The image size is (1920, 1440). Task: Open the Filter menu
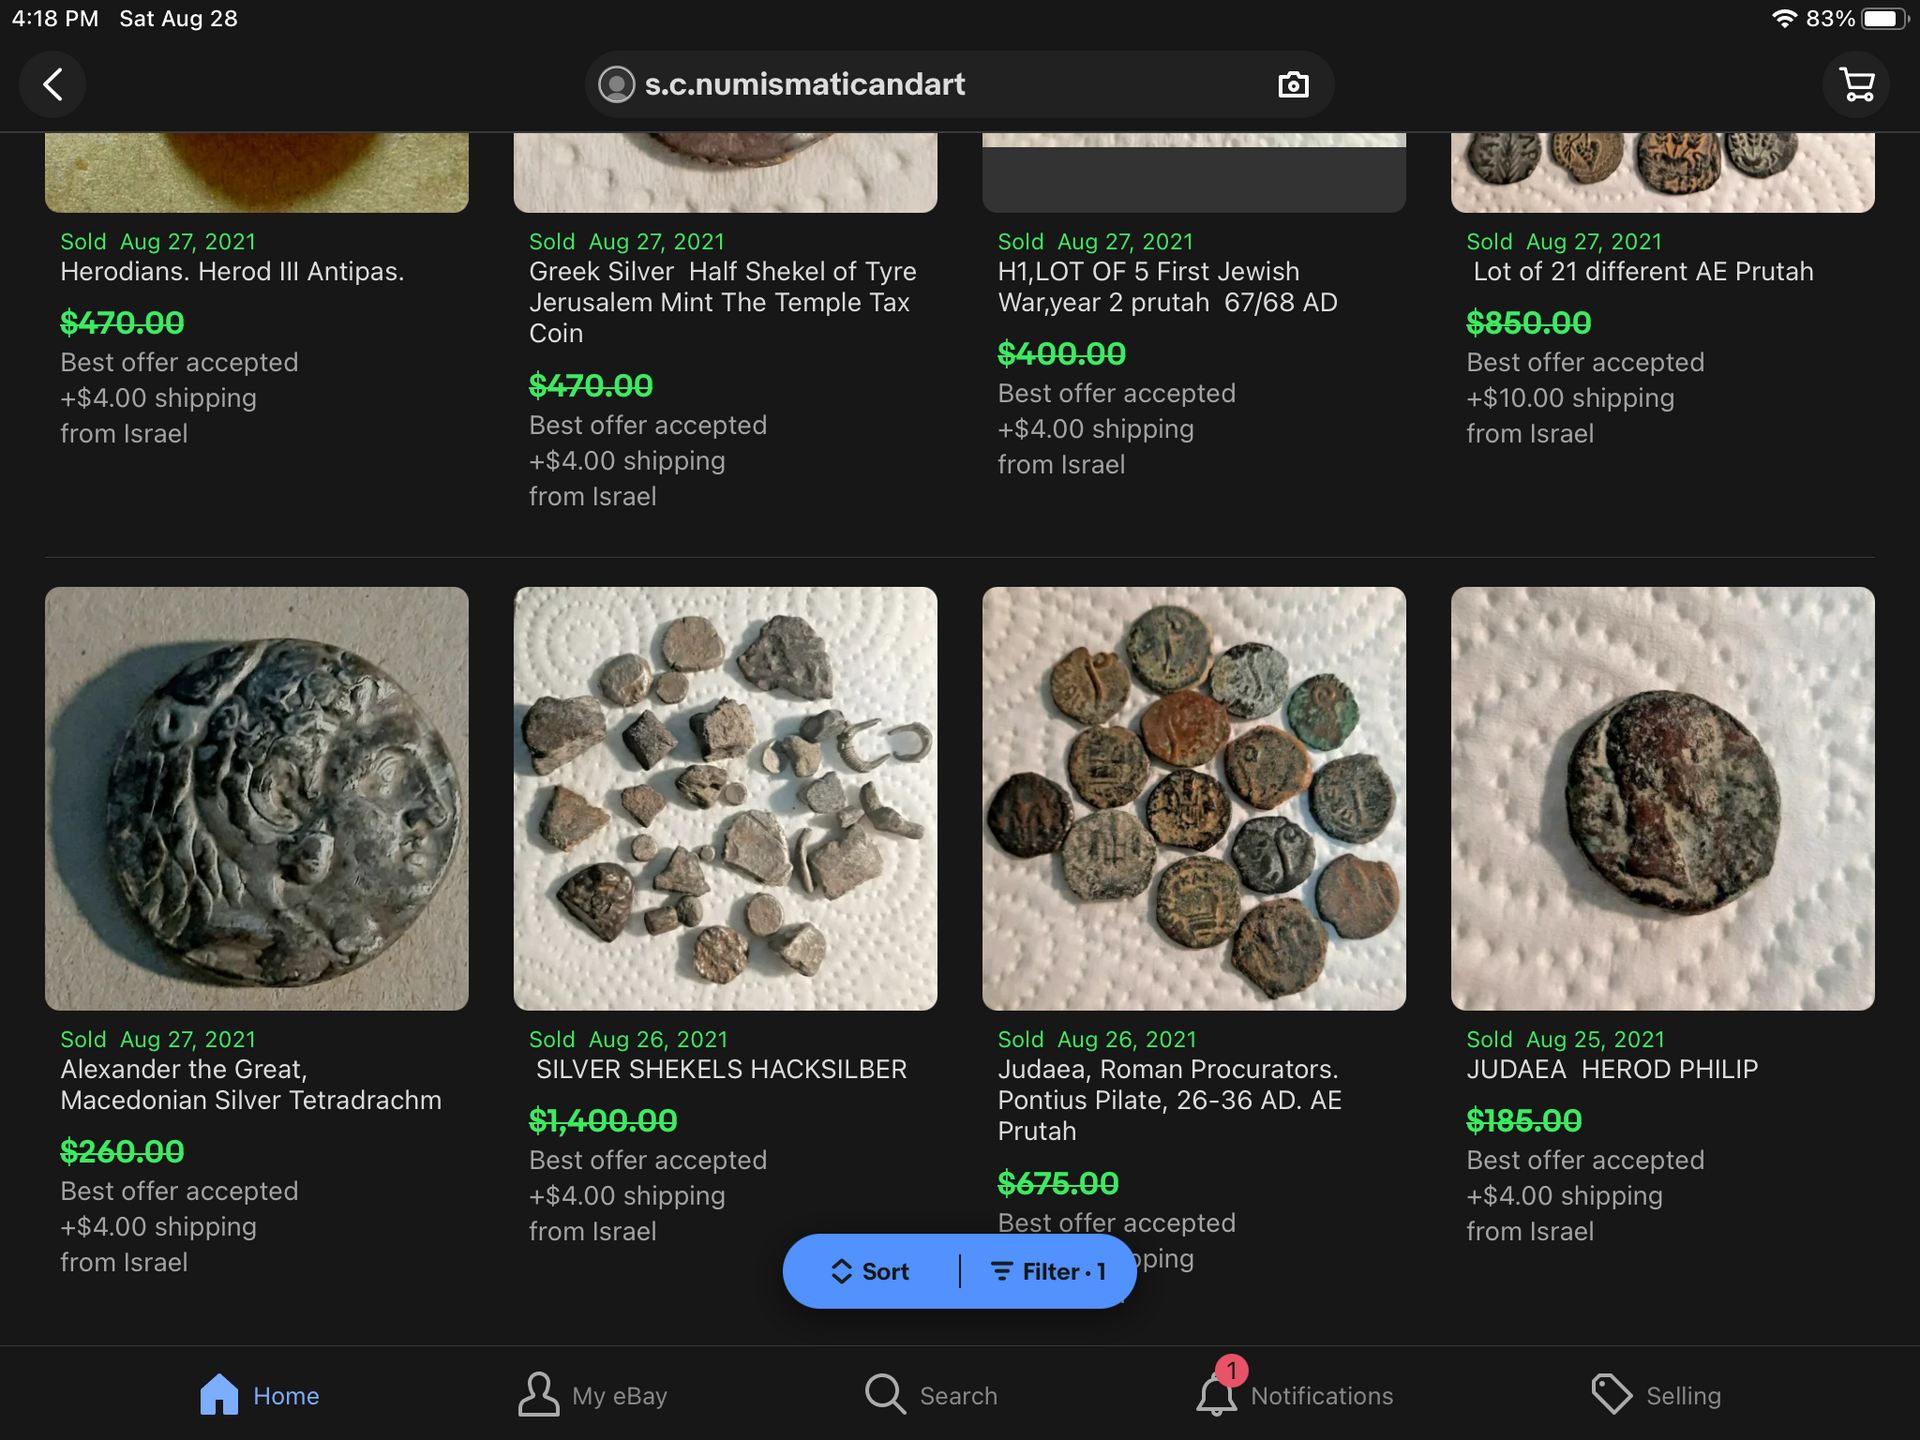[1048, 1271]
